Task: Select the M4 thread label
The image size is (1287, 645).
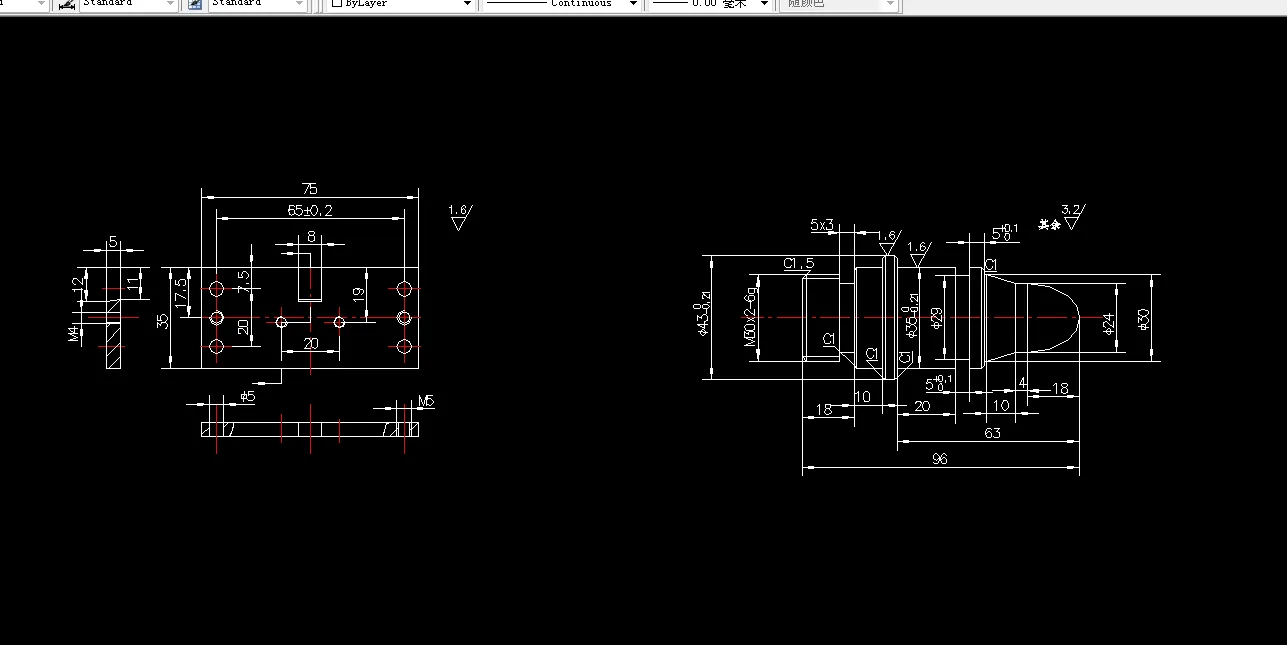Action: tap(74, 333)
